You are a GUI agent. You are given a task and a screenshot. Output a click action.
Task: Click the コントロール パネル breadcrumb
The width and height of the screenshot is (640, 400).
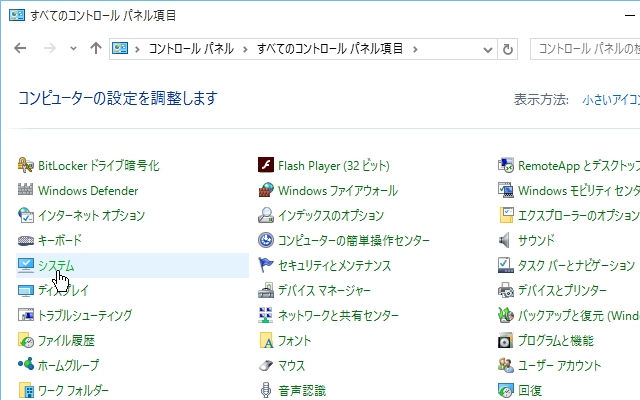[x=191, y=49]
